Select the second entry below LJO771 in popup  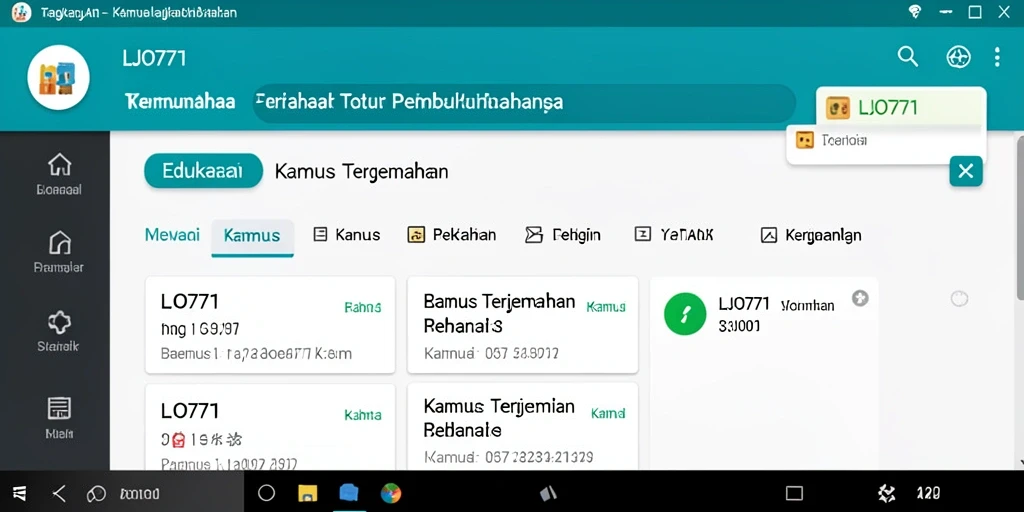pyautogui.click(x=886, y=140)
